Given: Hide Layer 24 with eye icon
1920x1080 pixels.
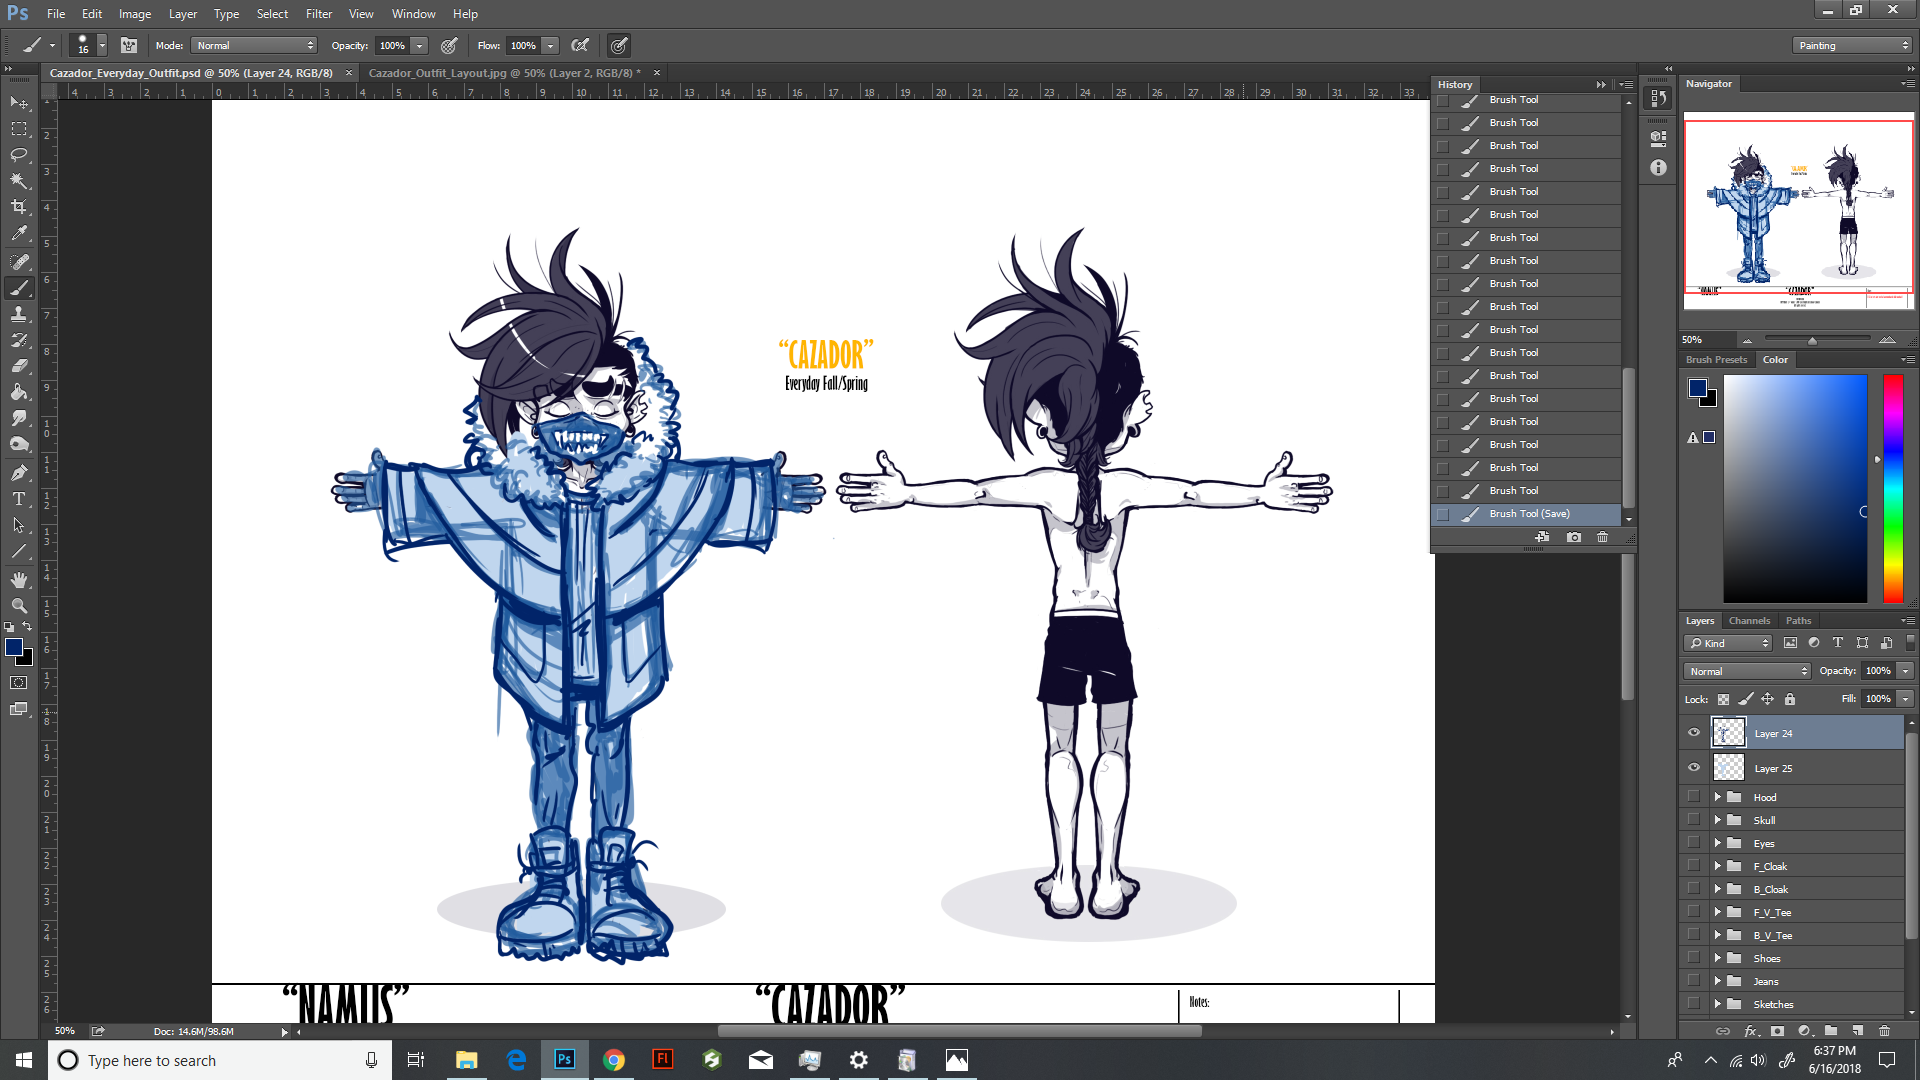Looking at the screenshot, I should tap(1694, 733).
